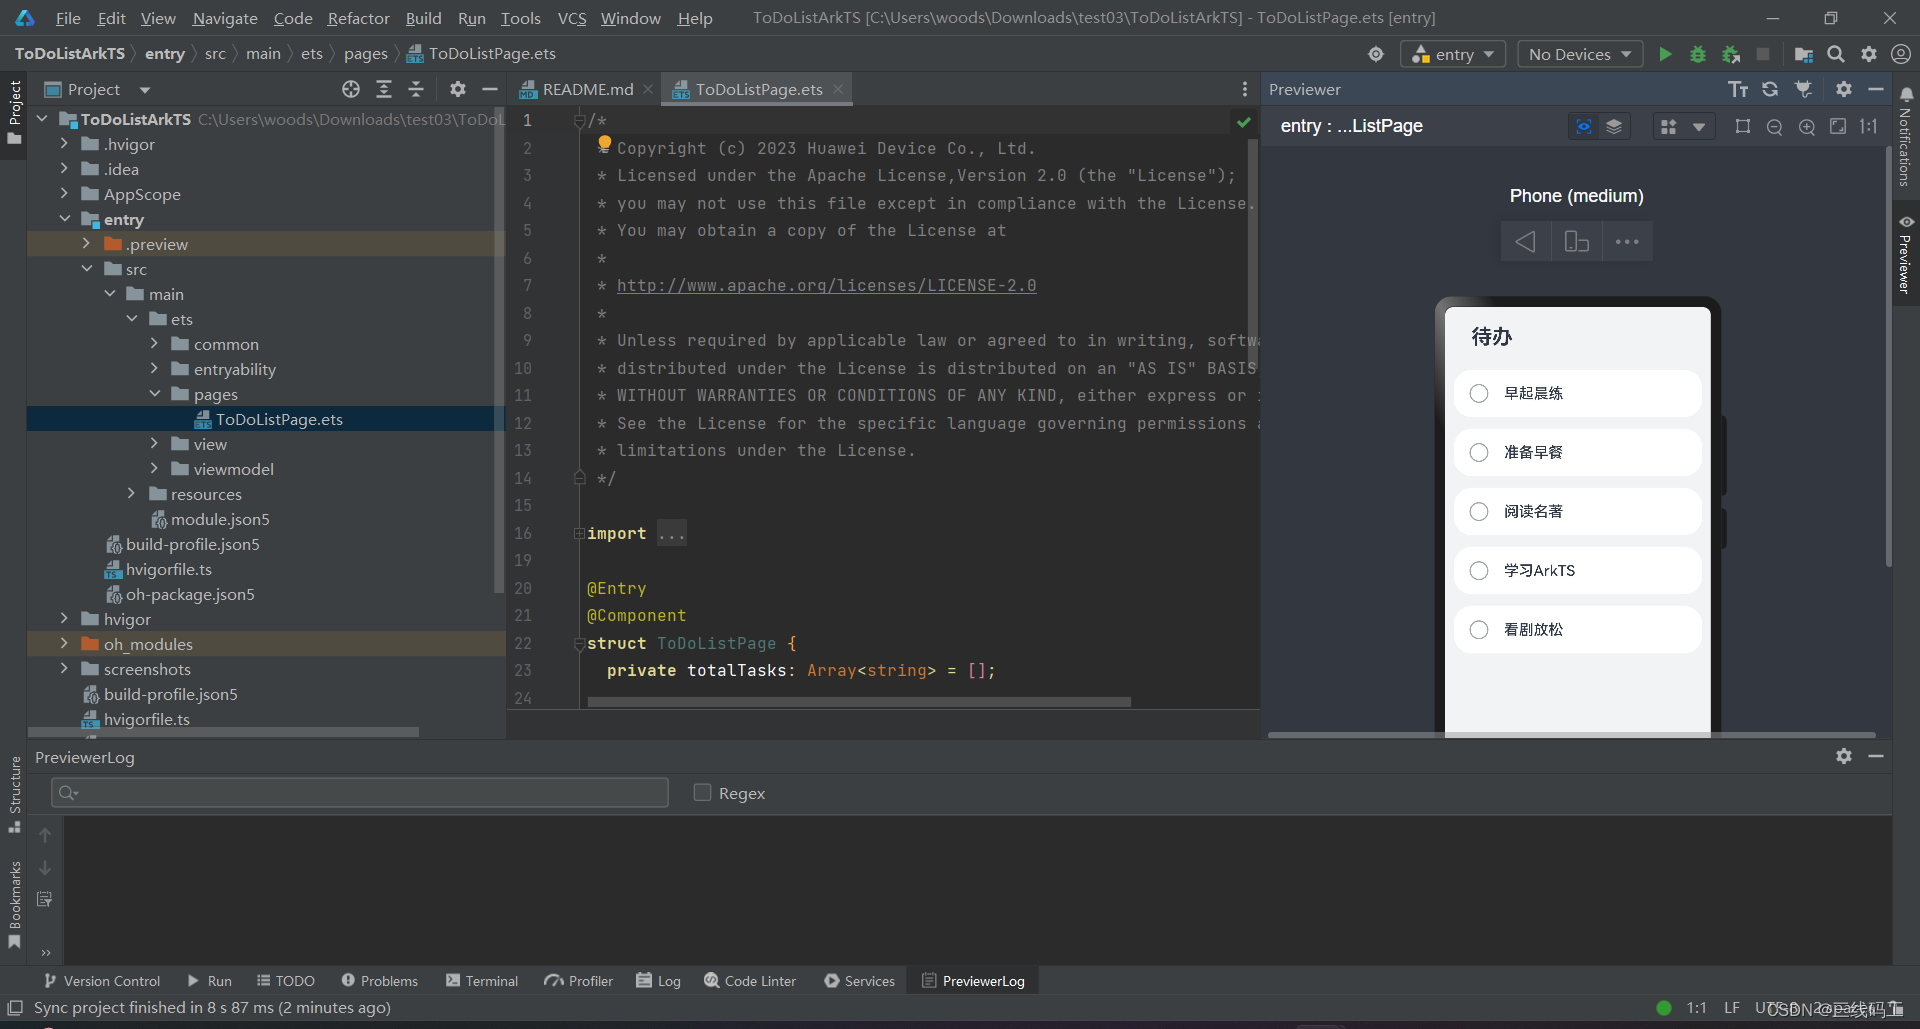
Task: Click the Previewer font size Tt icon
Action: pos(1738,89)
